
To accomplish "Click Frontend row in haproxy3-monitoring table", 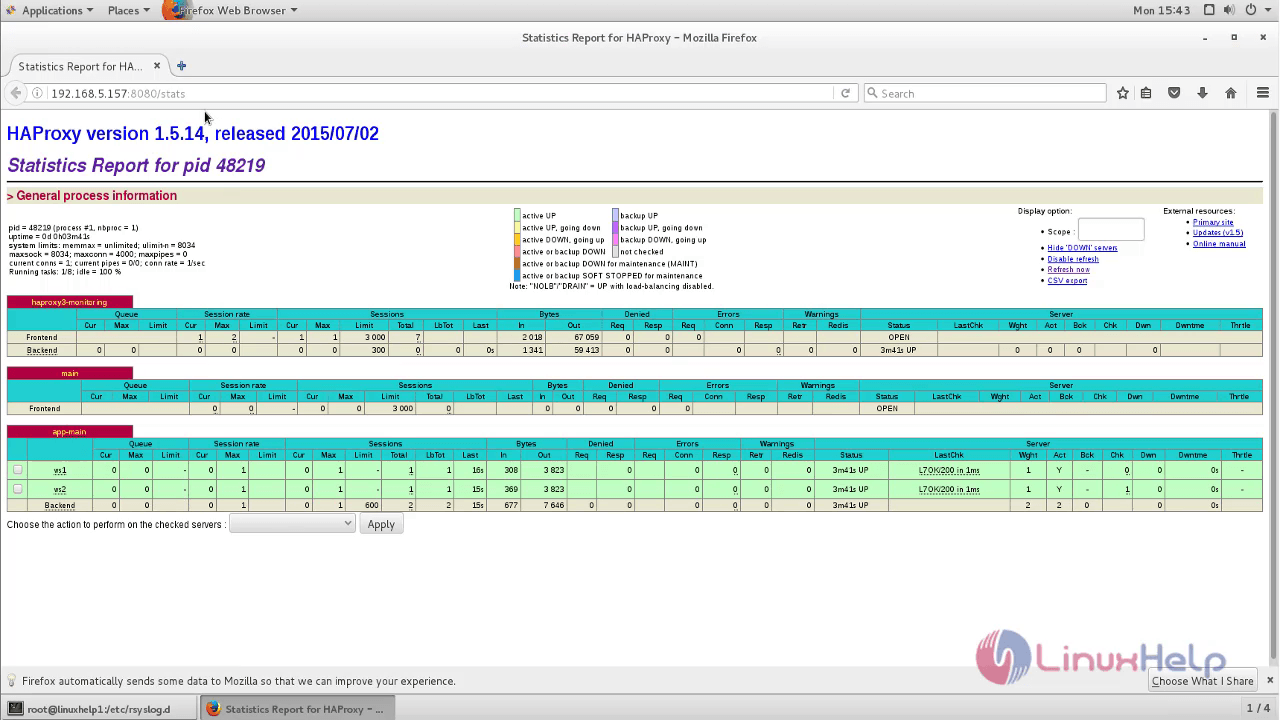I will [634, 337].
